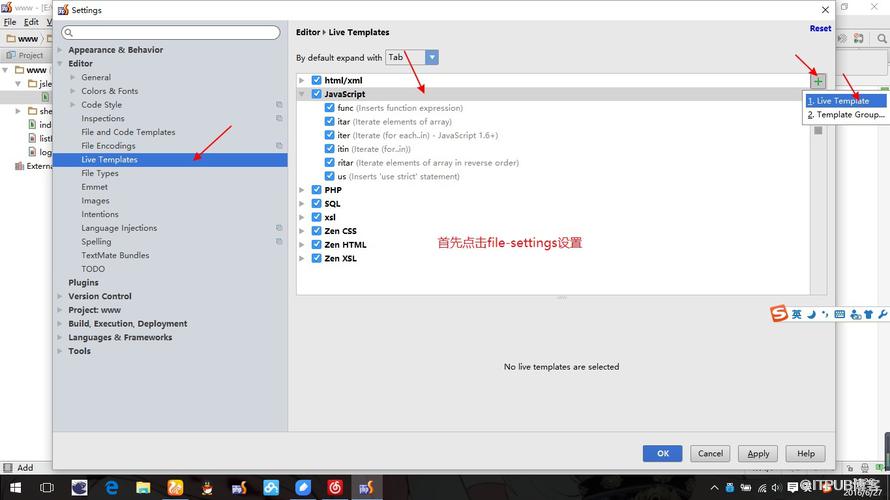Viewport: 890px width, 500px height.
Task: Expand Version Control settings node
Action: point(60,296)
